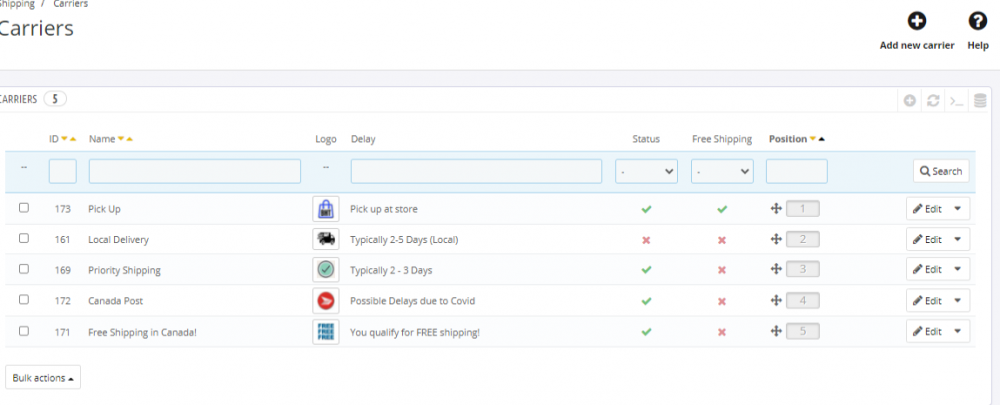This screenshot has height=405, width=1000.
Task: Click the Name filter input field
Action: tap(194, 172)
